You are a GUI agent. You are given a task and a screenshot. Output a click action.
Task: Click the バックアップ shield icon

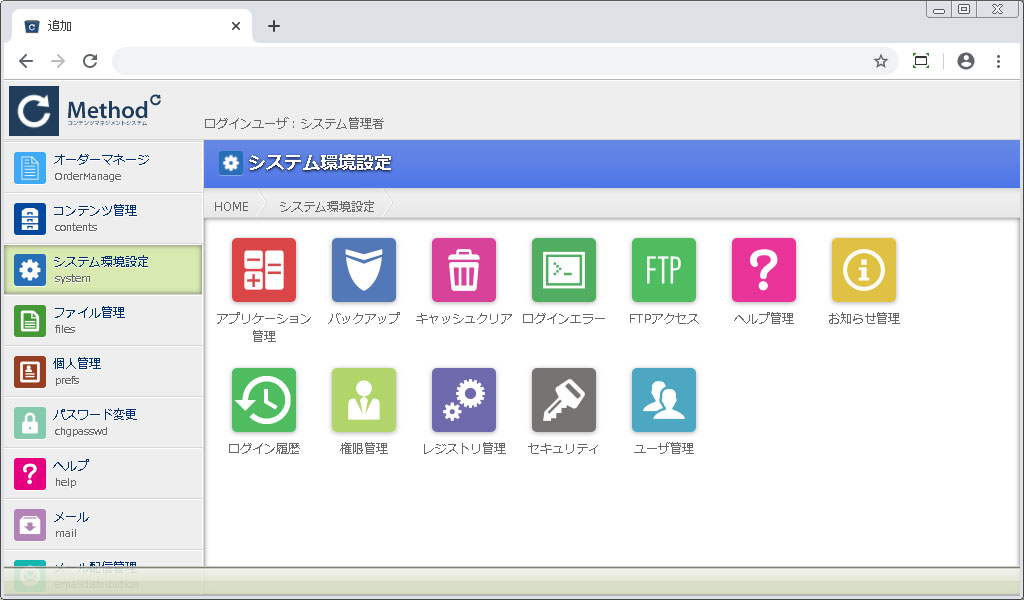tap(364, 270)
